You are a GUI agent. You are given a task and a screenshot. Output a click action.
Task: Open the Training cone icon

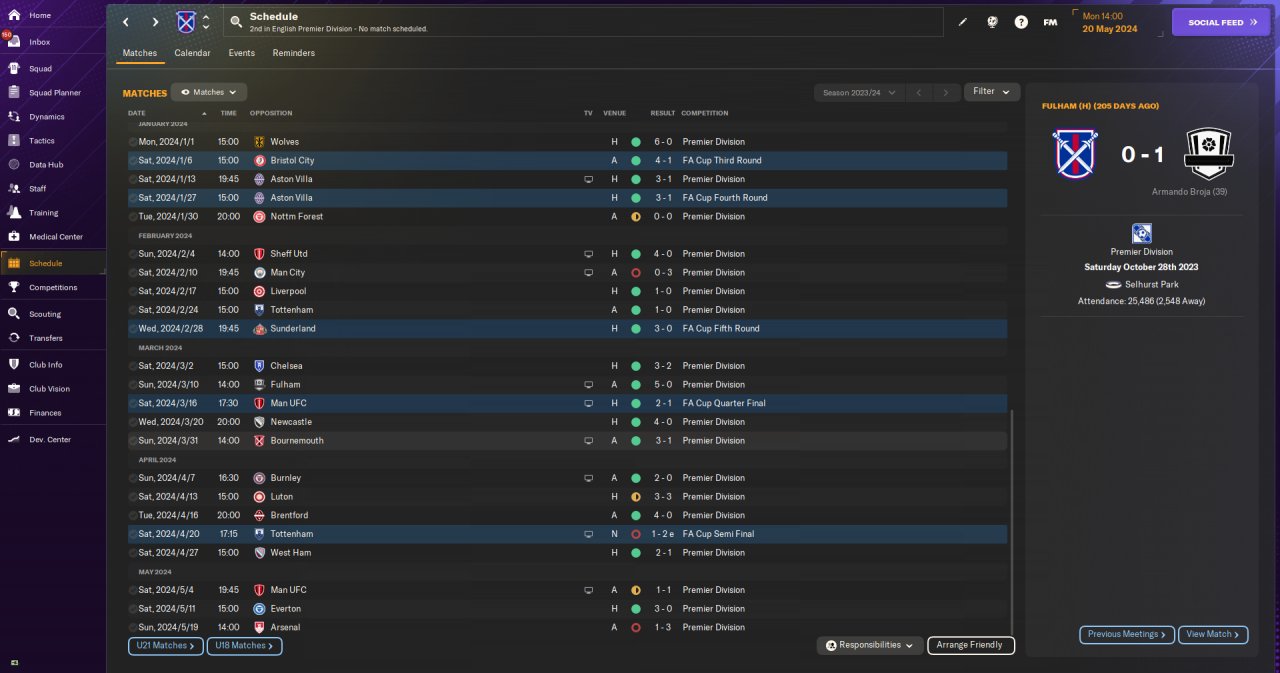(14, 212)
